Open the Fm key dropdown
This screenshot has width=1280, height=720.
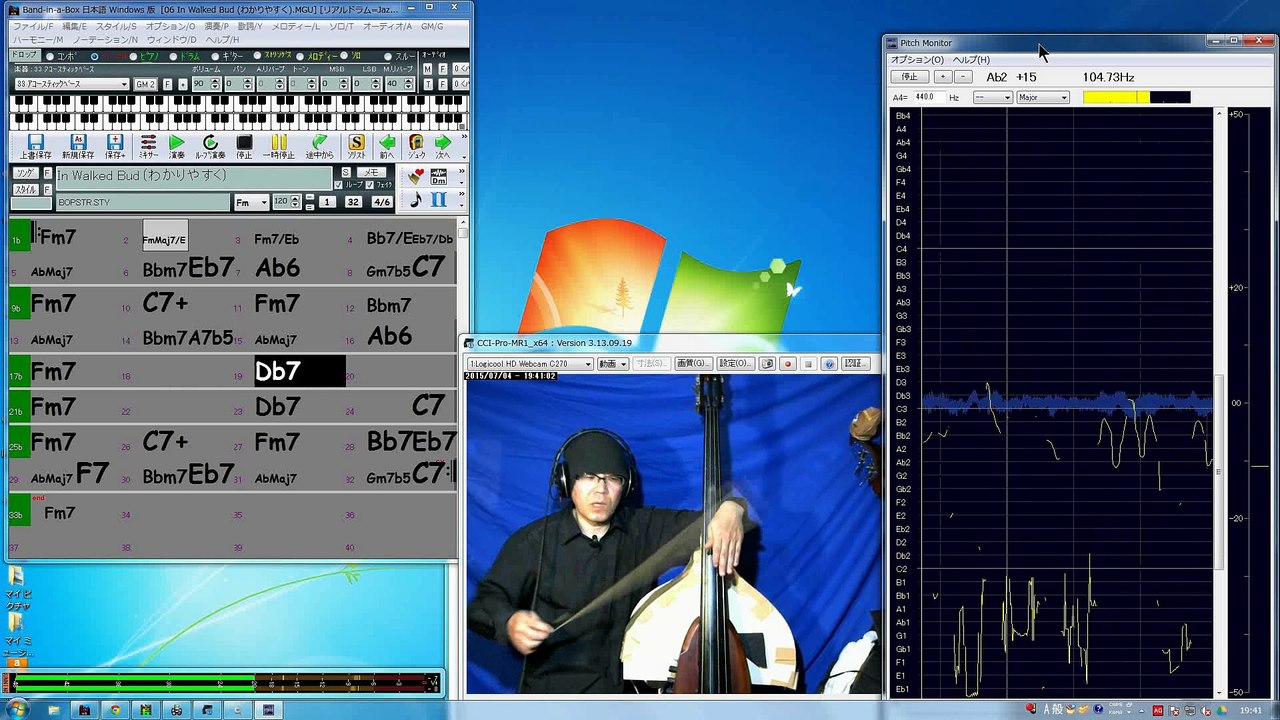click(x=250, y=203)
